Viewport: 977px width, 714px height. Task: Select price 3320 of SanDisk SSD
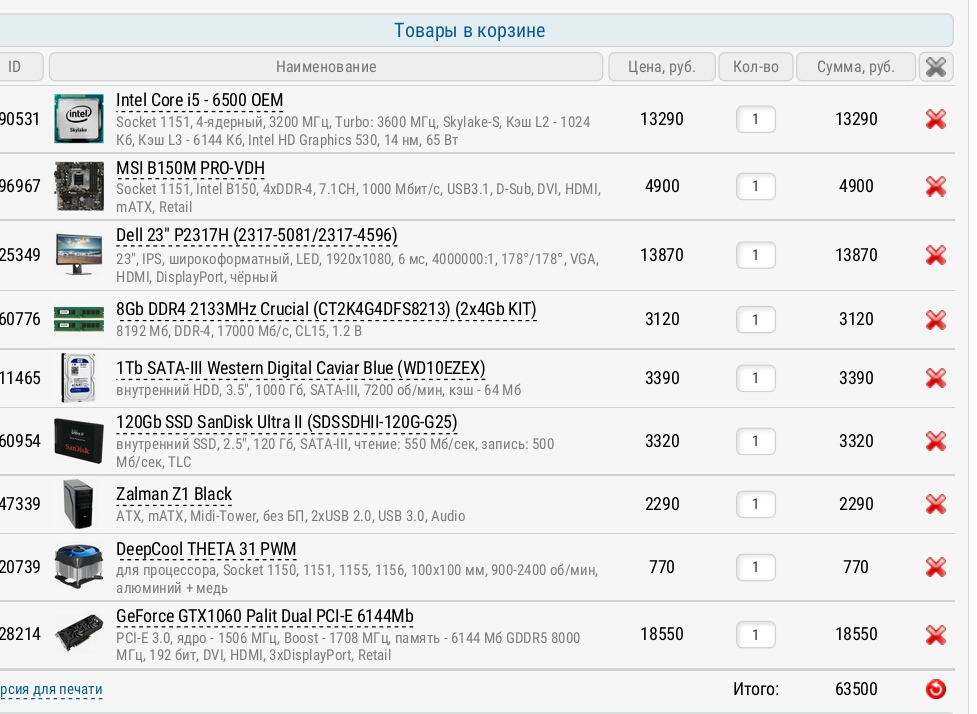[662, 441]
